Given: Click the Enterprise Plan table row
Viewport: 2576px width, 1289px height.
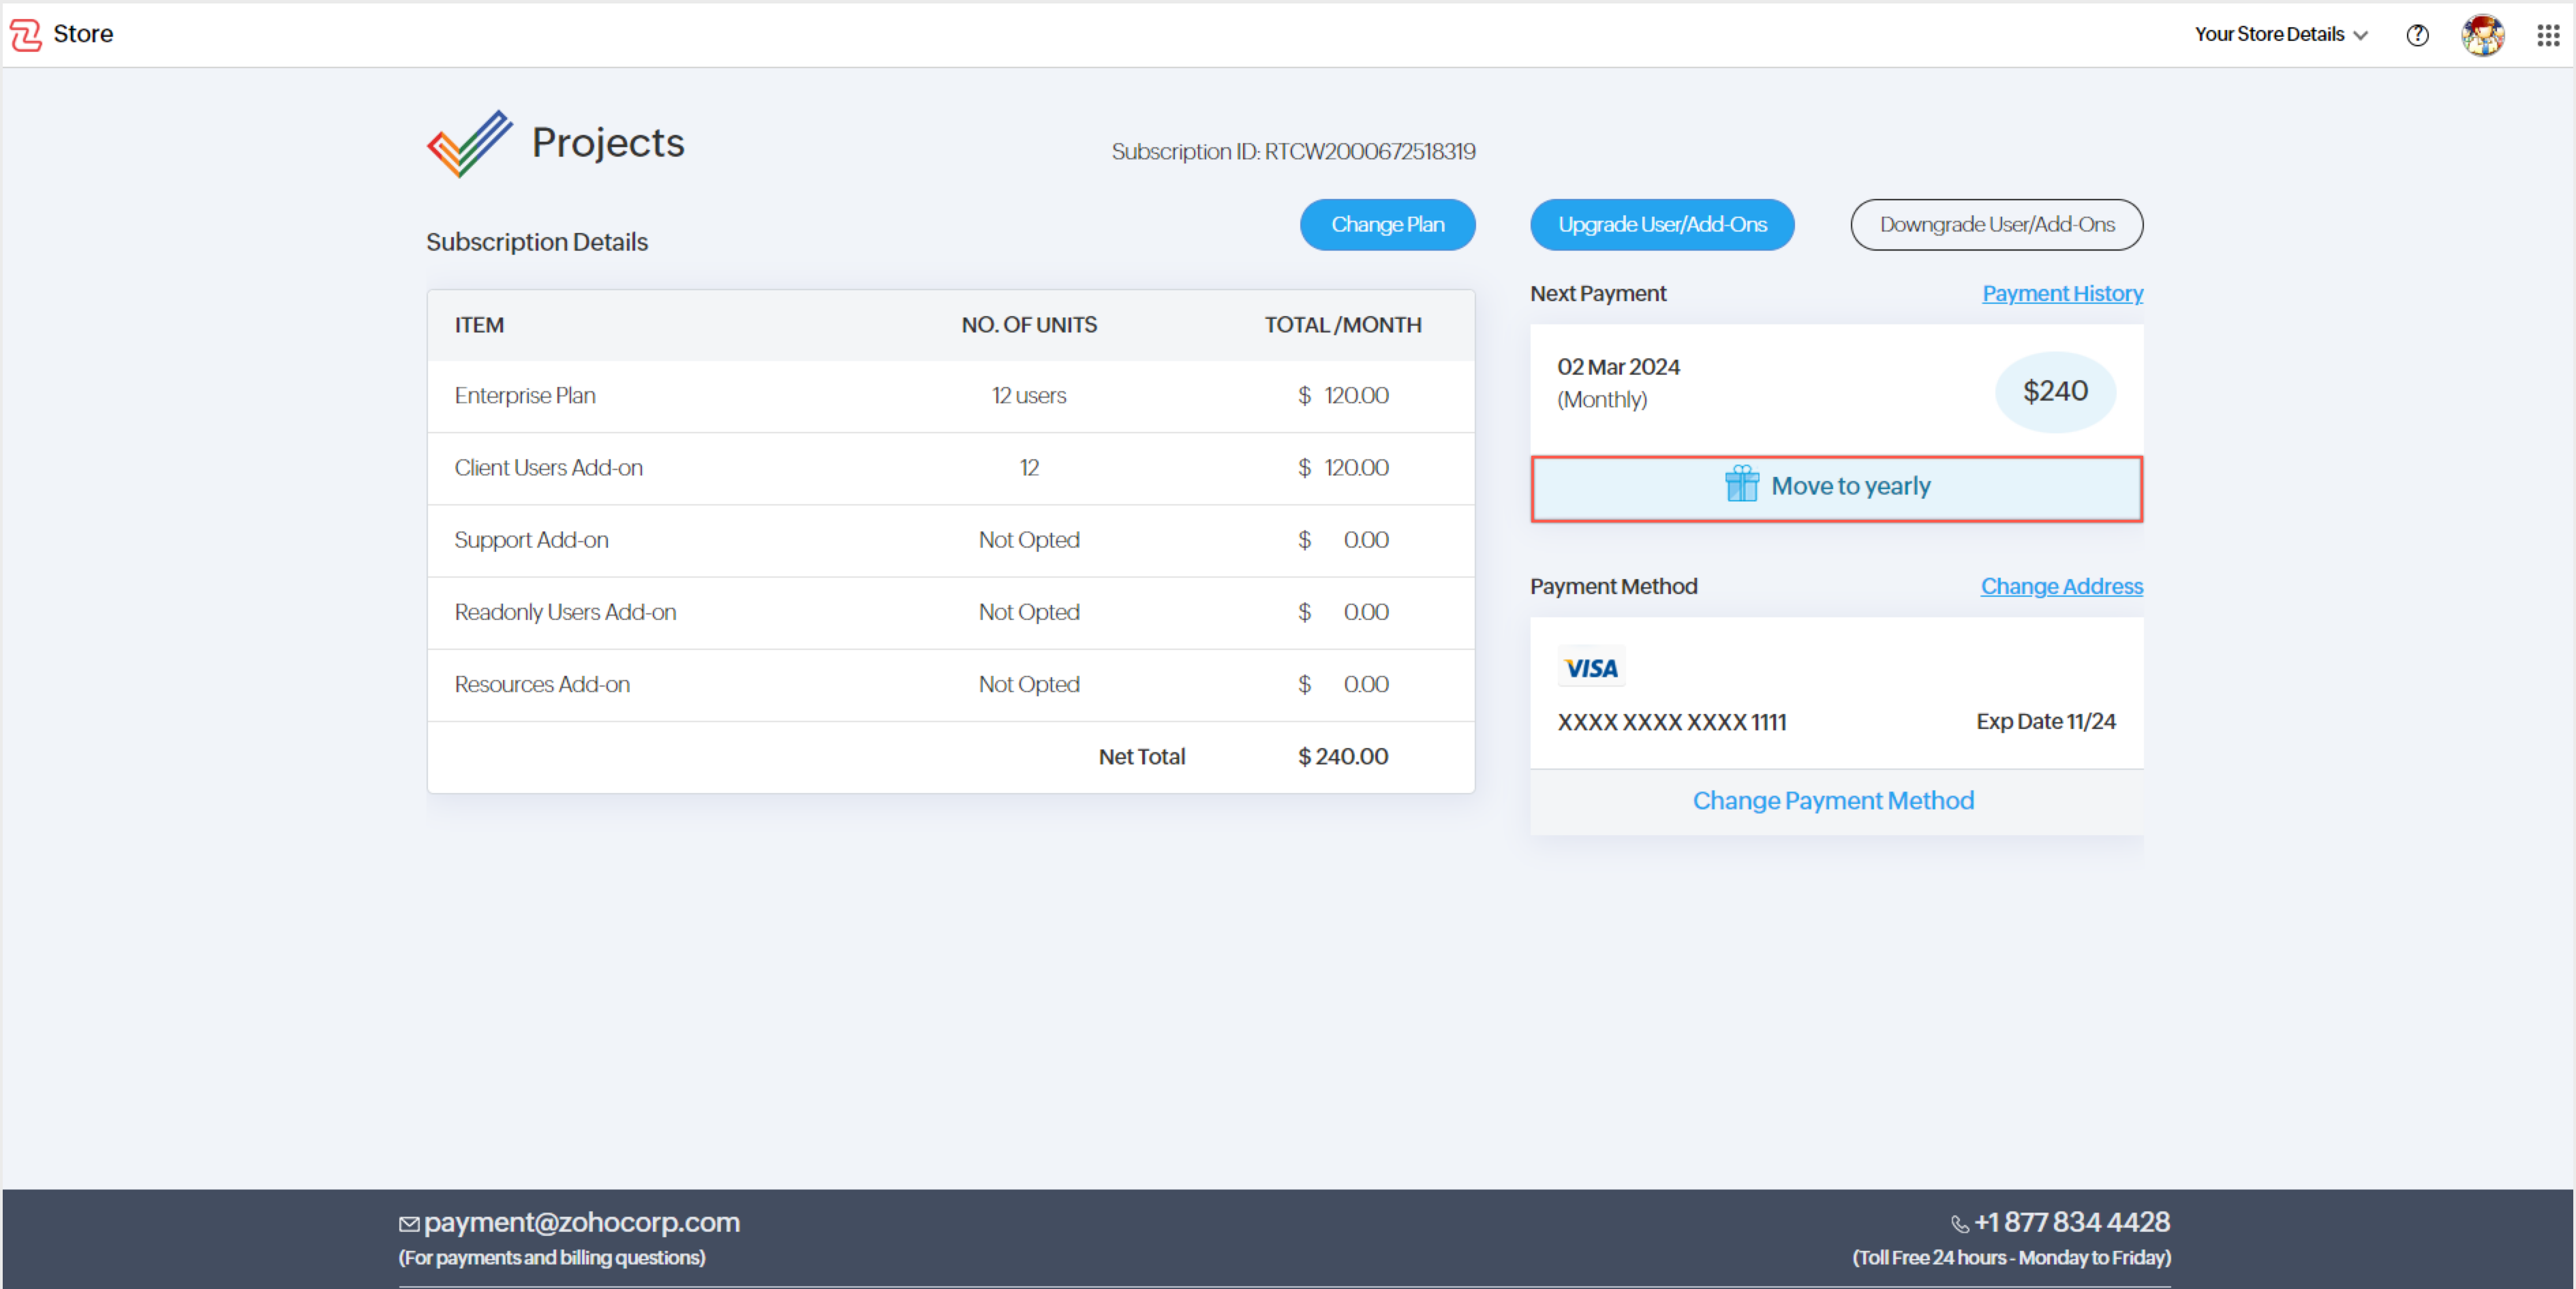Looking at the screenshot, I should [949, 396].
